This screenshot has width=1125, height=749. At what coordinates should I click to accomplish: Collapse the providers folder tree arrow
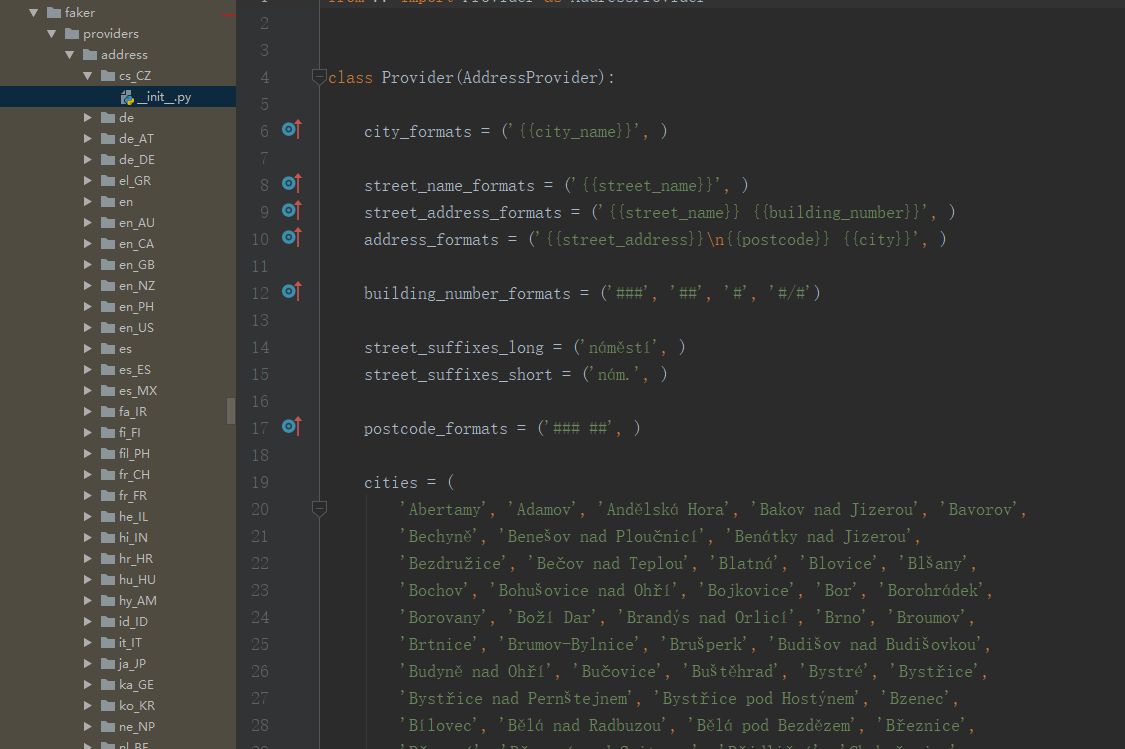(x=52, y=34)
